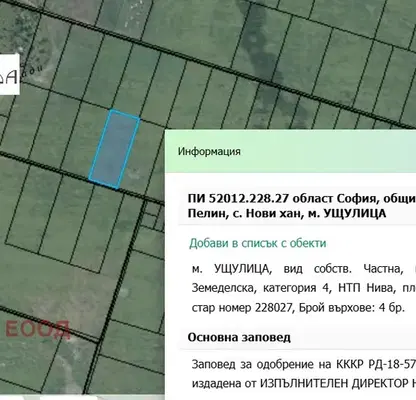Click text 'Земеделска, категория 4, НТП Нива'

(x=294, y=288)
